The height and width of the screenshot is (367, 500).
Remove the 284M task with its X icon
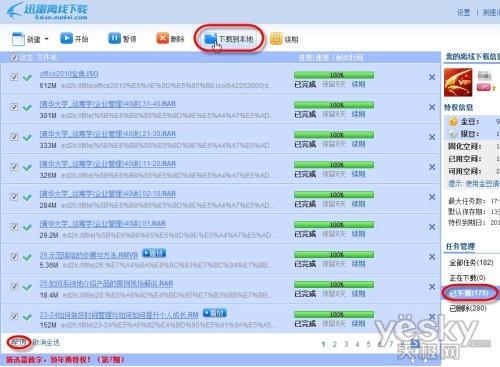pyautogui.click(x=432, y=197)
